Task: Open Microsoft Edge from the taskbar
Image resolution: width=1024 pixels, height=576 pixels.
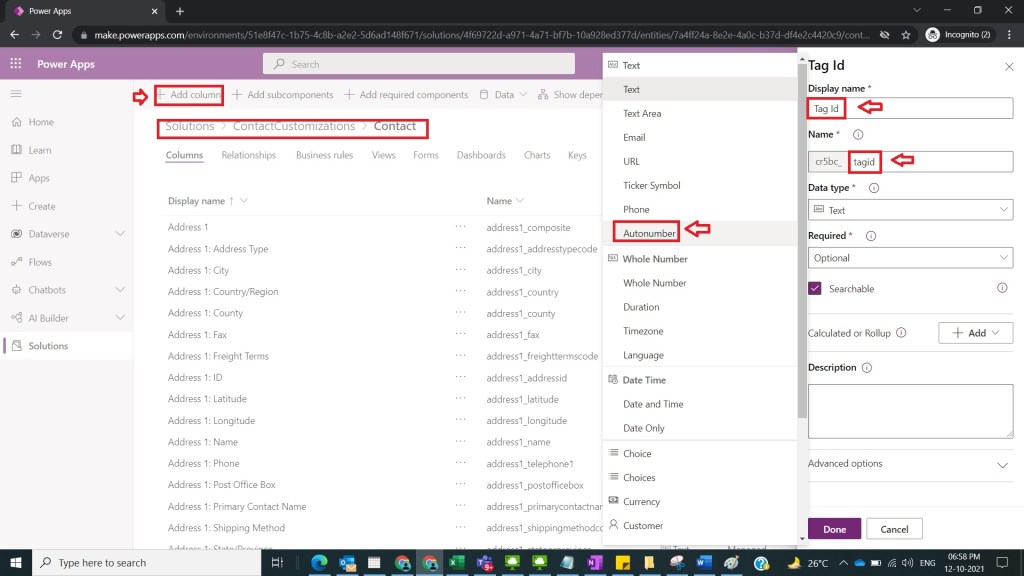Action: (x=321, y=563)
